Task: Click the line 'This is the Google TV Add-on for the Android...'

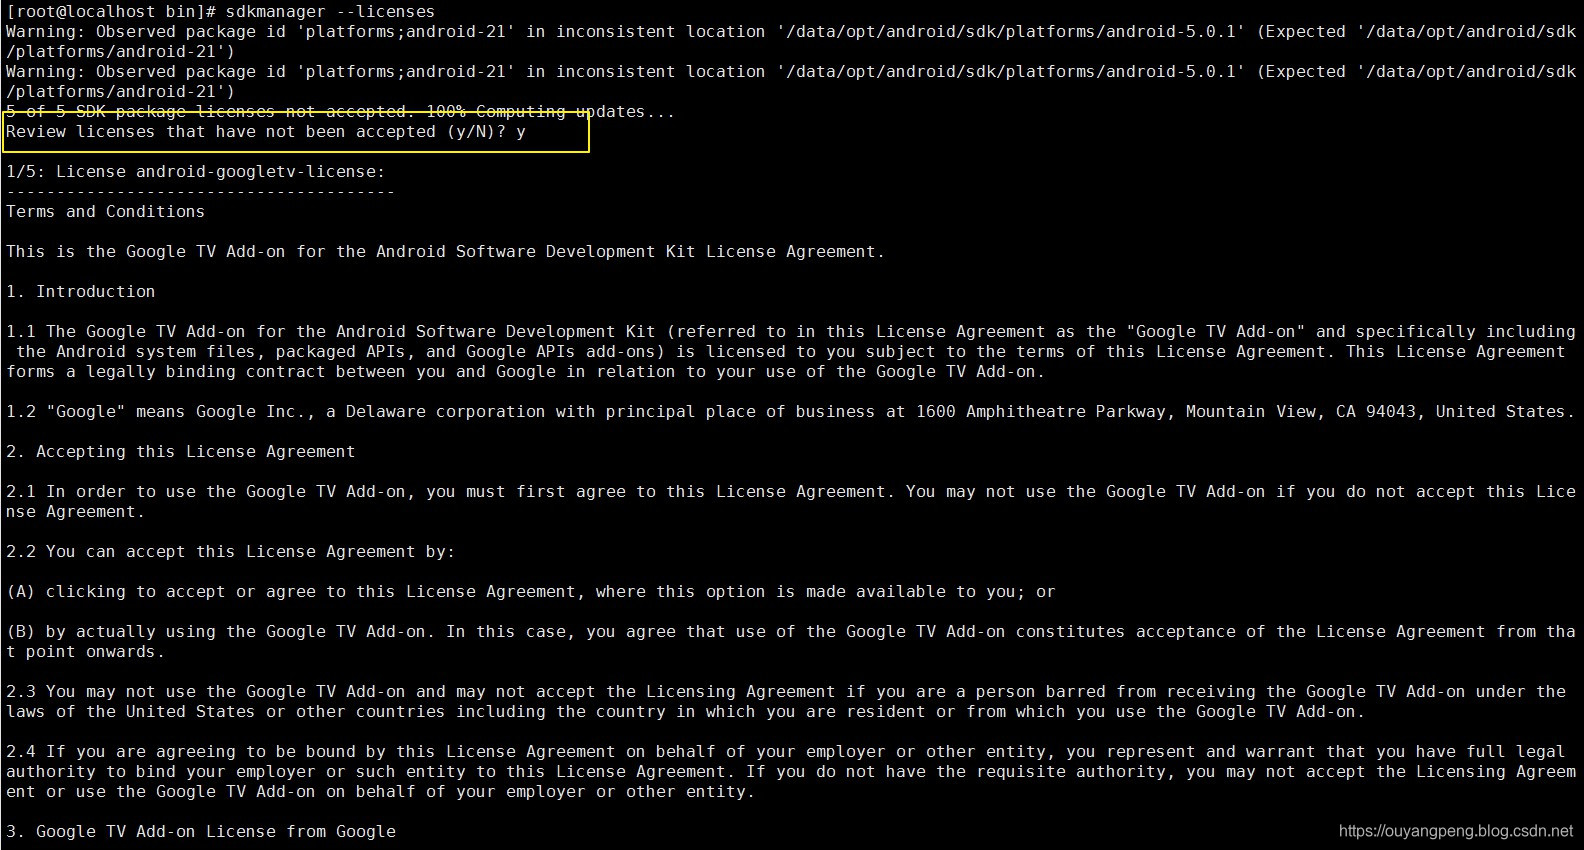Action: point(446,252)
